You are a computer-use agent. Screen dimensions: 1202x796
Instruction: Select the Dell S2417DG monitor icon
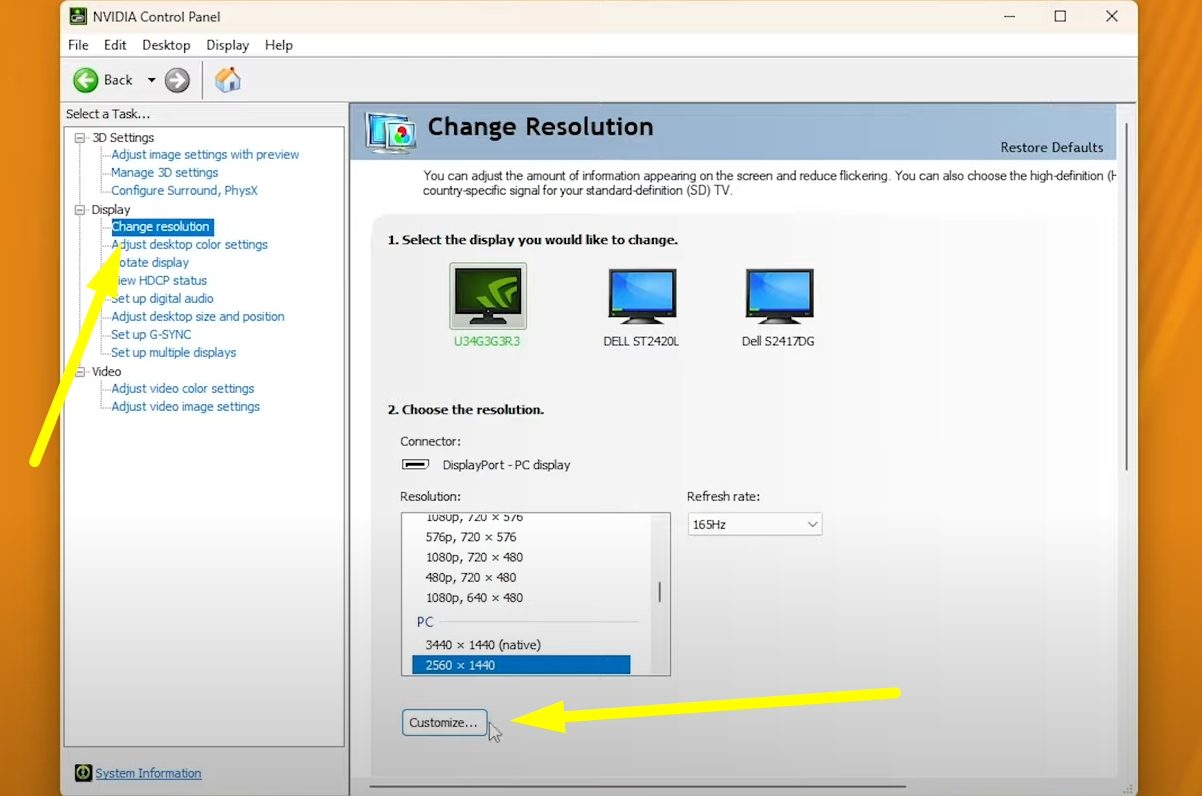pos(779,296)
